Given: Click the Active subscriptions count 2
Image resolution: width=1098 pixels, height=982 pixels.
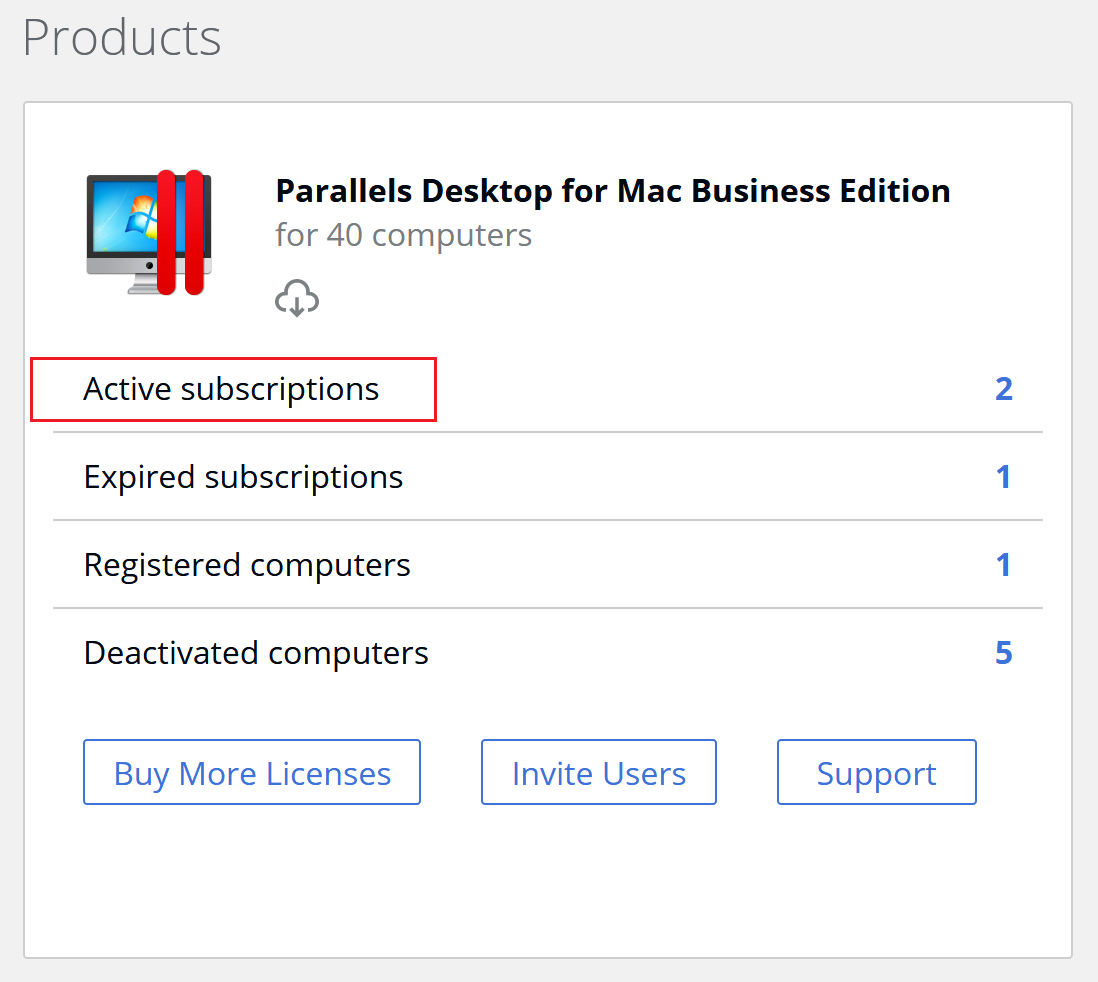Looking at the screenshot, I should [x=1004, y=389].
